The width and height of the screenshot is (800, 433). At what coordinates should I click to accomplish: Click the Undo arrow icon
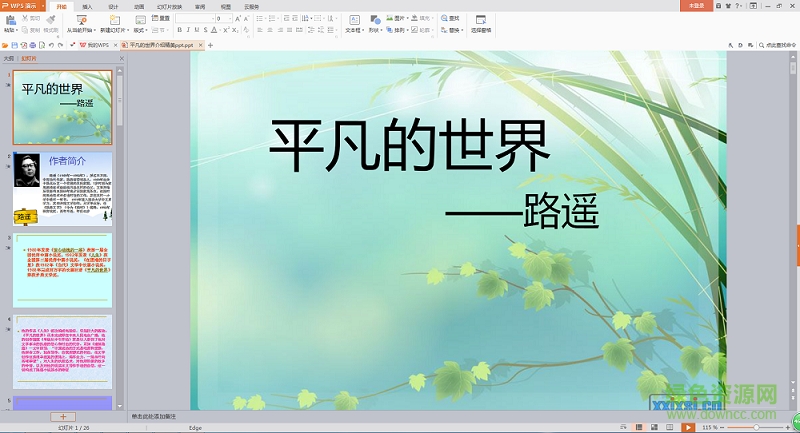(51, 45)
